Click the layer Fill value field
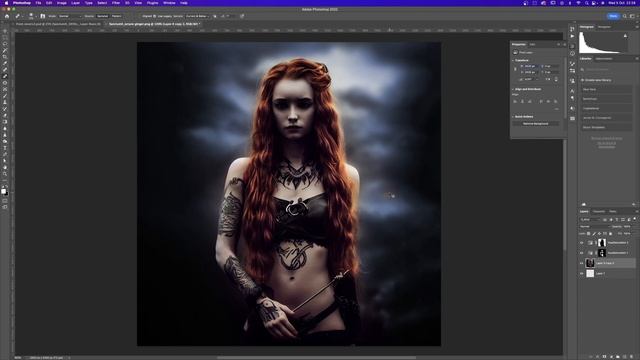The width and height of the screenshot is (640, 360). (x=627, y=233)
